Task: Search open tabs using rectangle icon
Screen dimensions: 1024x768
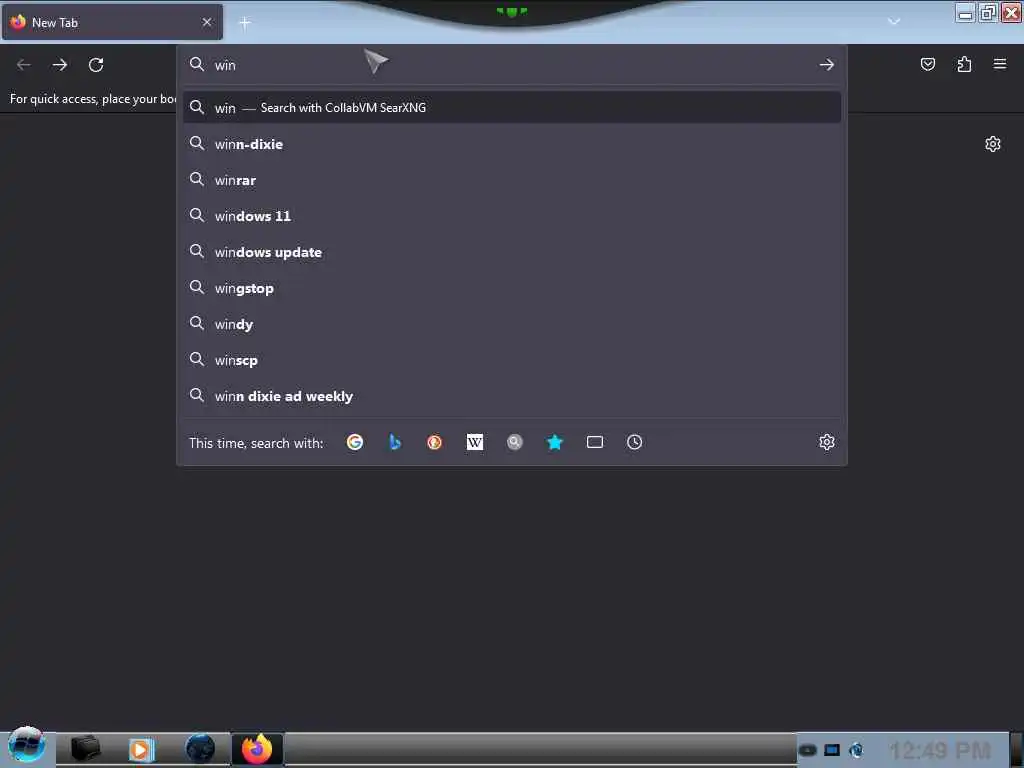Action: pyautogui.click(x=594, y=442)
